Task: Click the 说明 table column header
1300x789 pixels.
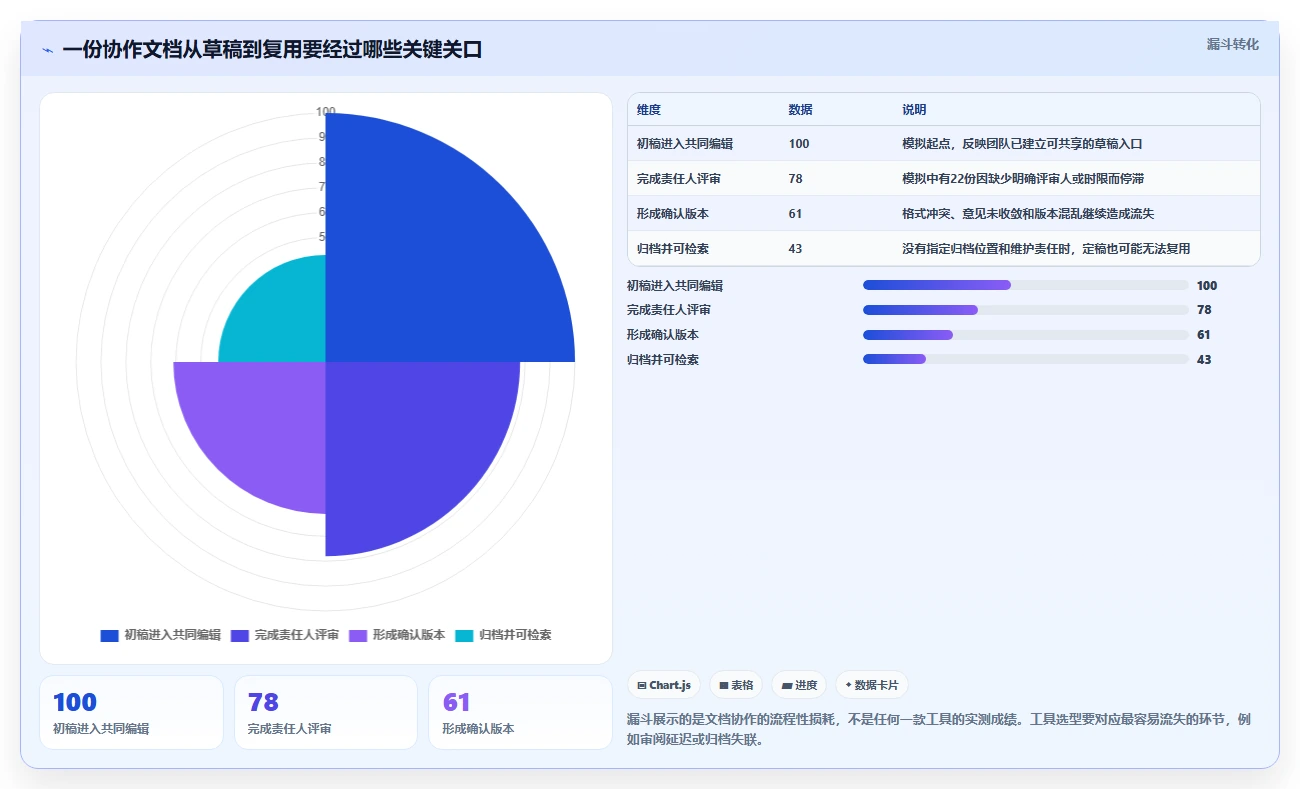Action: 914,110
